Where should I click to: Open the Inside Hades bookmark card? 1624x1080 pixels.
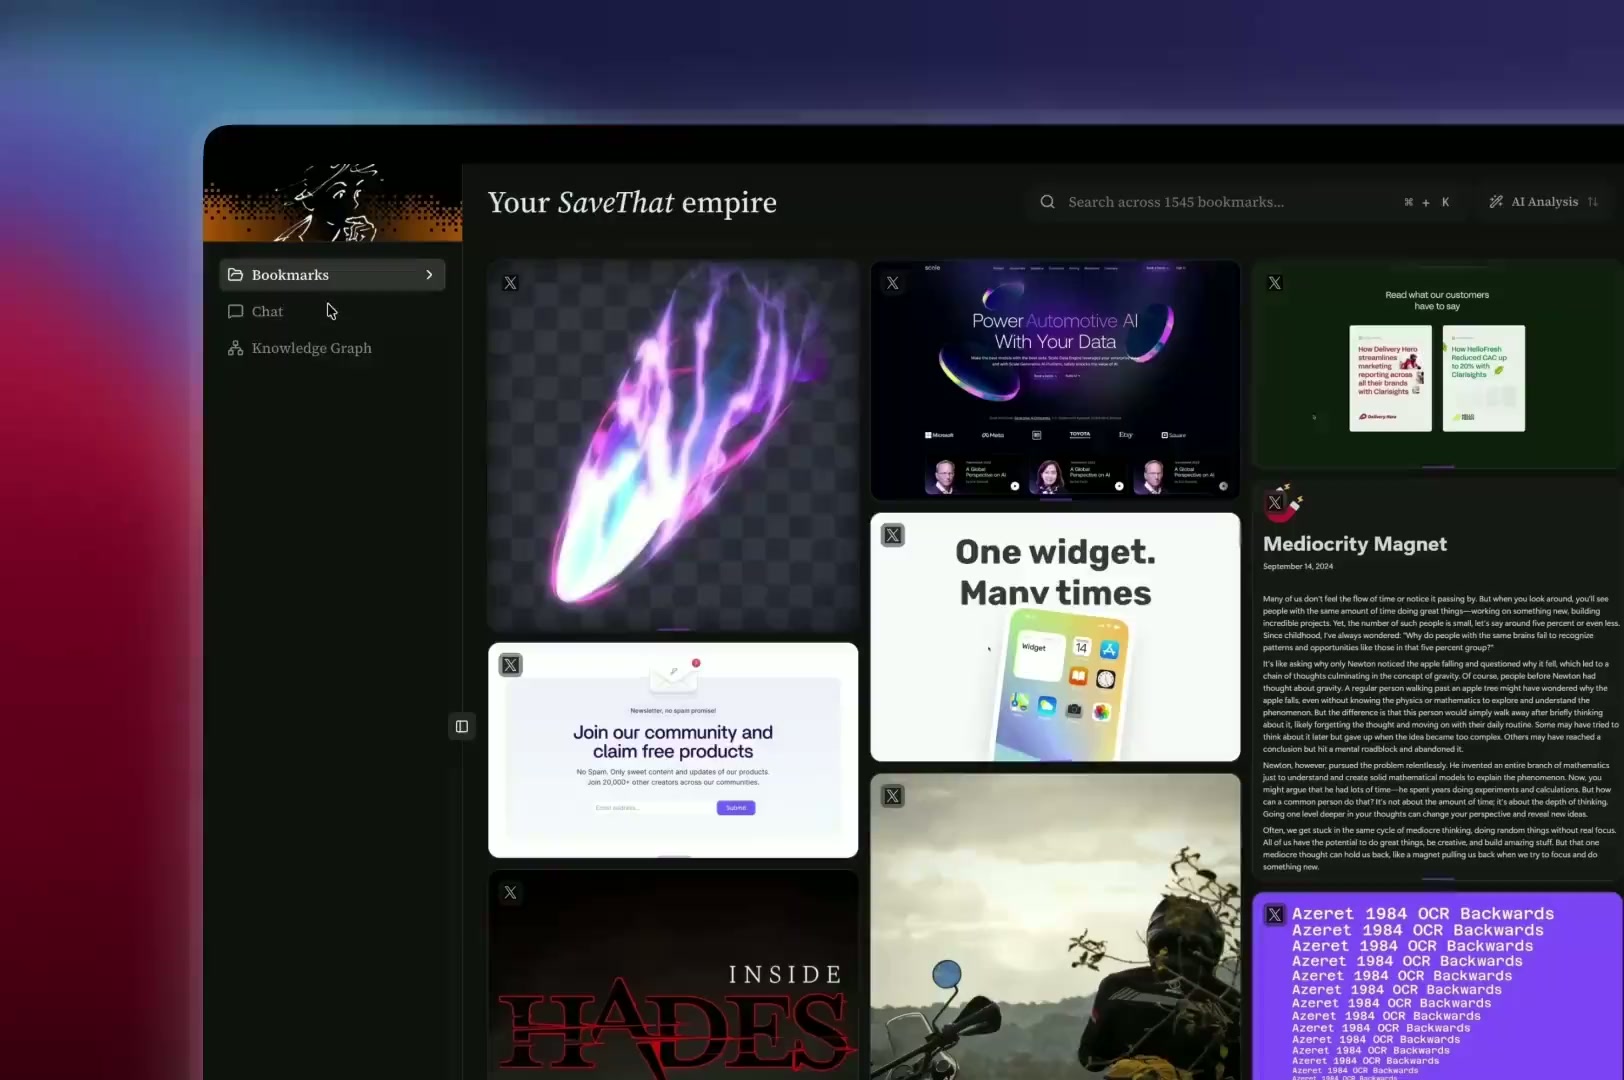tap(673, 975)
